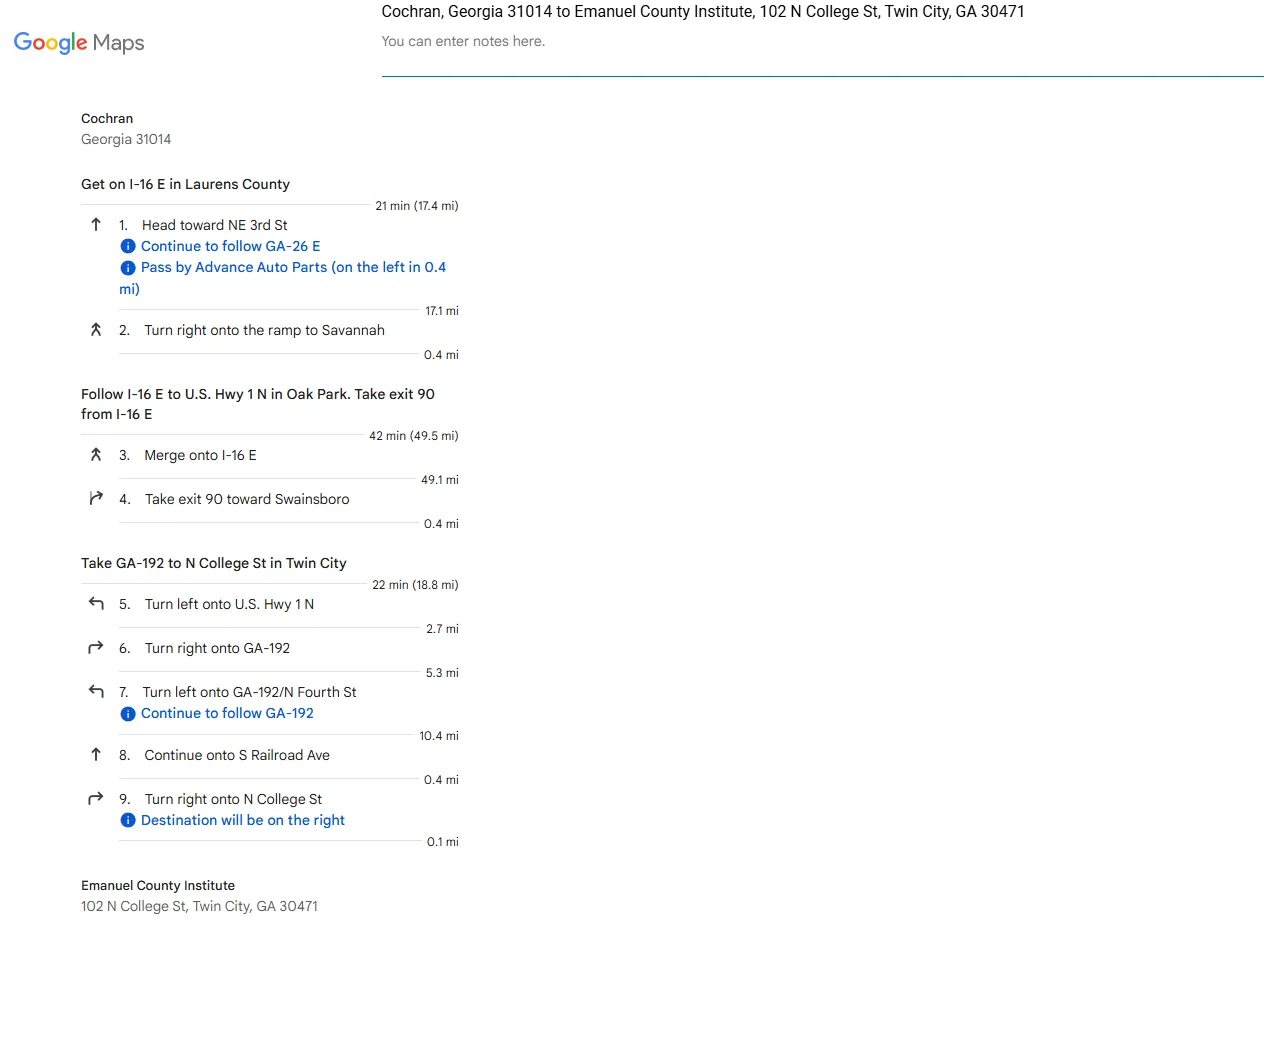This screenshot has width=1264, height=1049.
Task: Click the route title at page top
Action: click(x=703, y=12)
